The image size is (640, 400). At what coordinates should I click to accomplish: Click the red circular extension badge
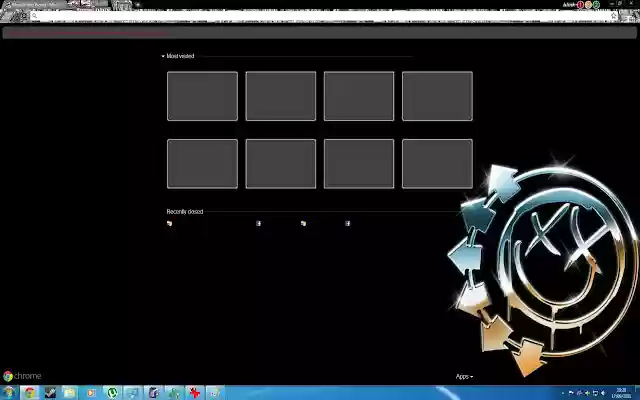tap(580, 5)
